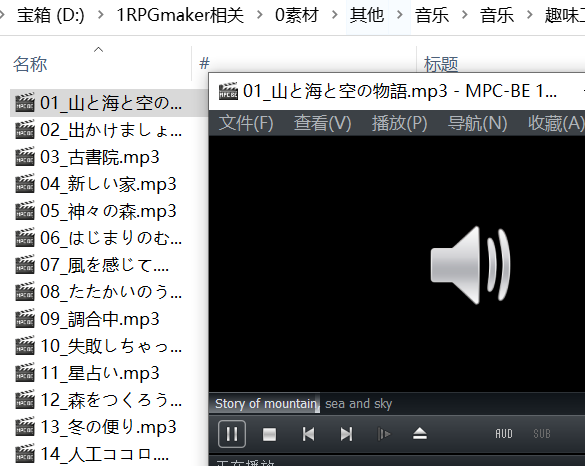Open the 导航(N) menu
The width and height of the screenshot is (585, 466).
tap(477, 123)
